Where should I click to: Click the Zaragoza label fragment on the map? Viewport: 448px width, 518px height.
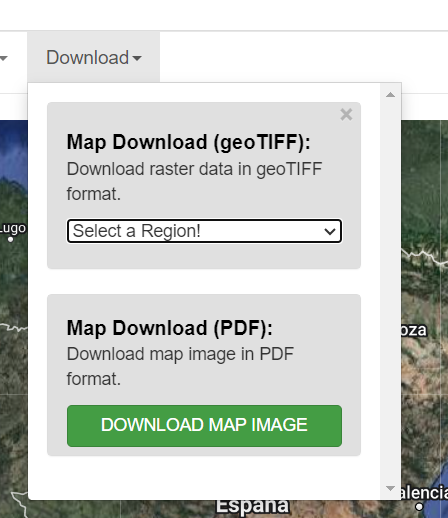pos(414,330)
